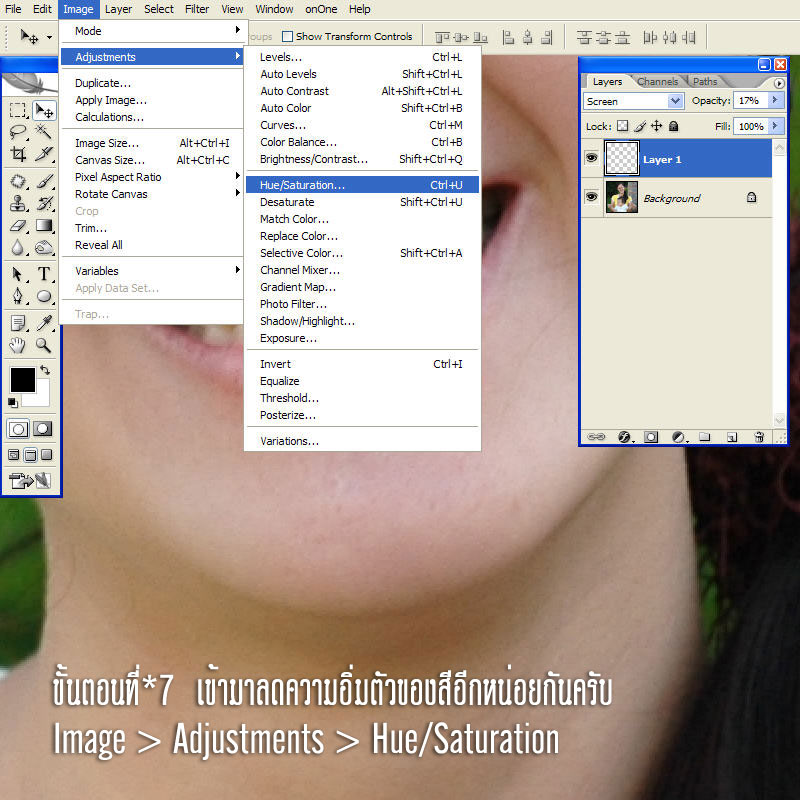Click the foreground color swatch
The height and width of the screenshot is (800, 800).
coord(22,380)
